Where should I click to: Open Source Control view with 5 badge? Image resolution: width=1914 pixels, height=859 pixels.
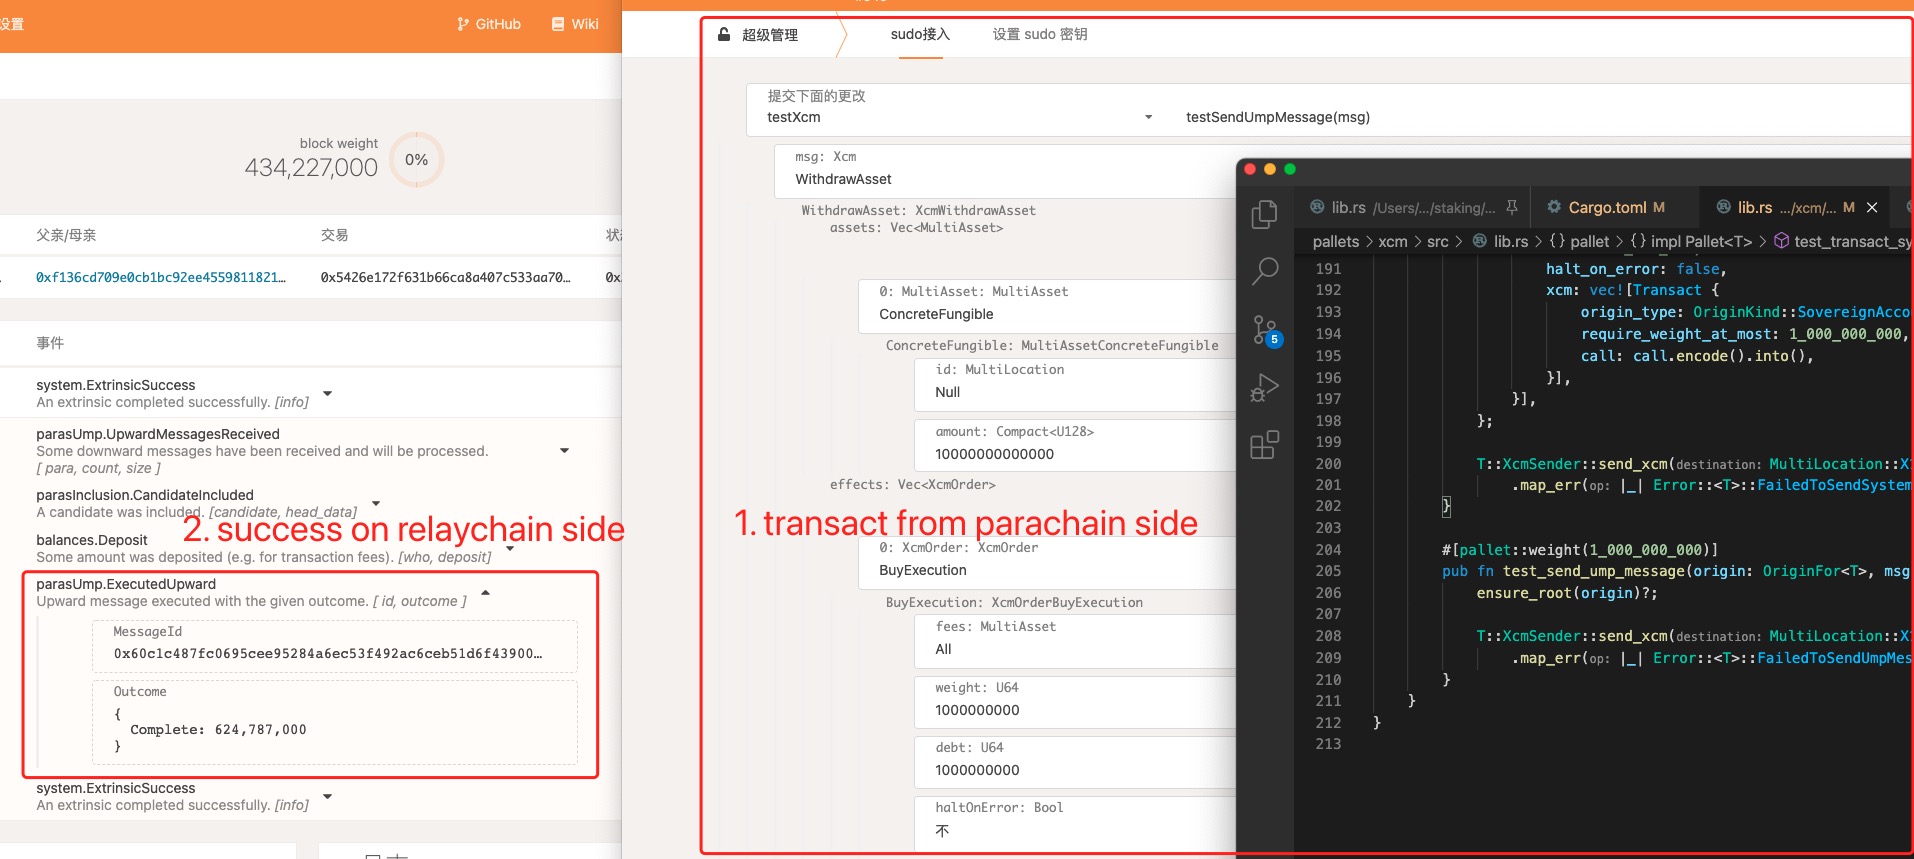pos(1265,330)
